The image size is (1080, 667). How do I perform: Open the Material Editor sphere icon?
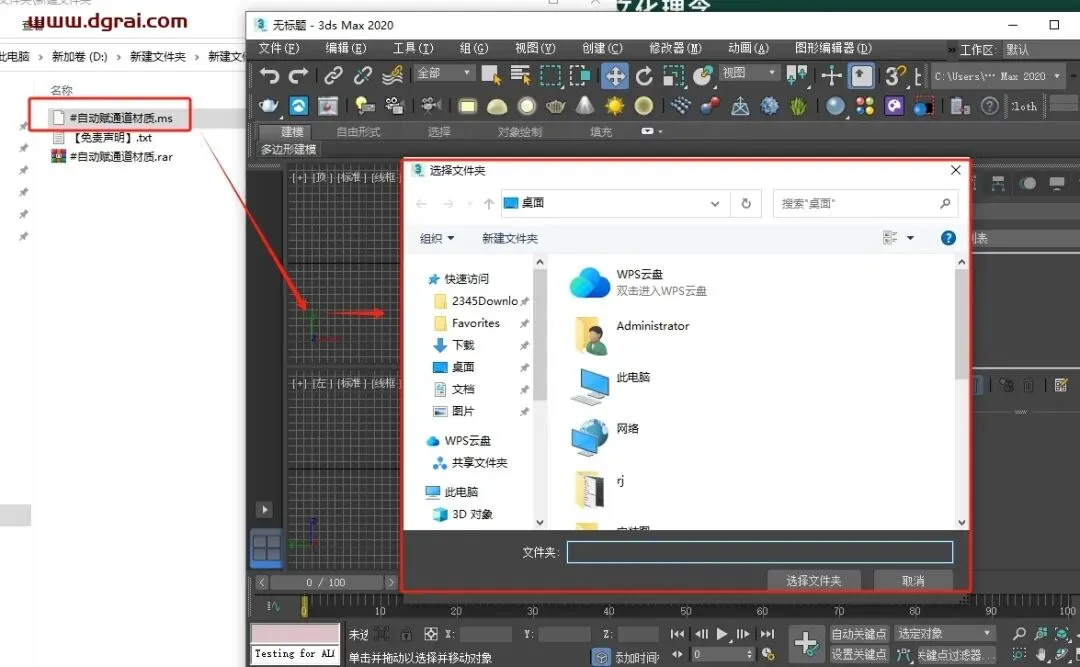(835, 105)
